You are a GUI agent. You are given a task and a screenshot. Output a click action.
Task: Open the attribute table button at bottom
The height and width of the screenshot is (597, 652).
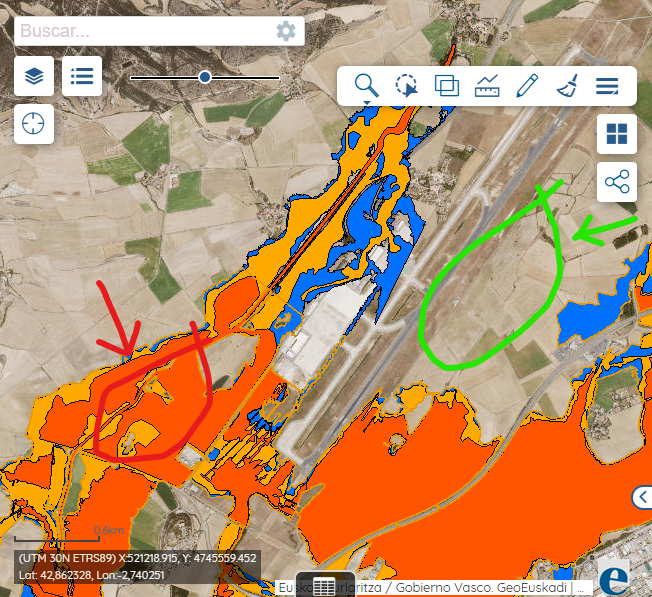tap(325, 585)
